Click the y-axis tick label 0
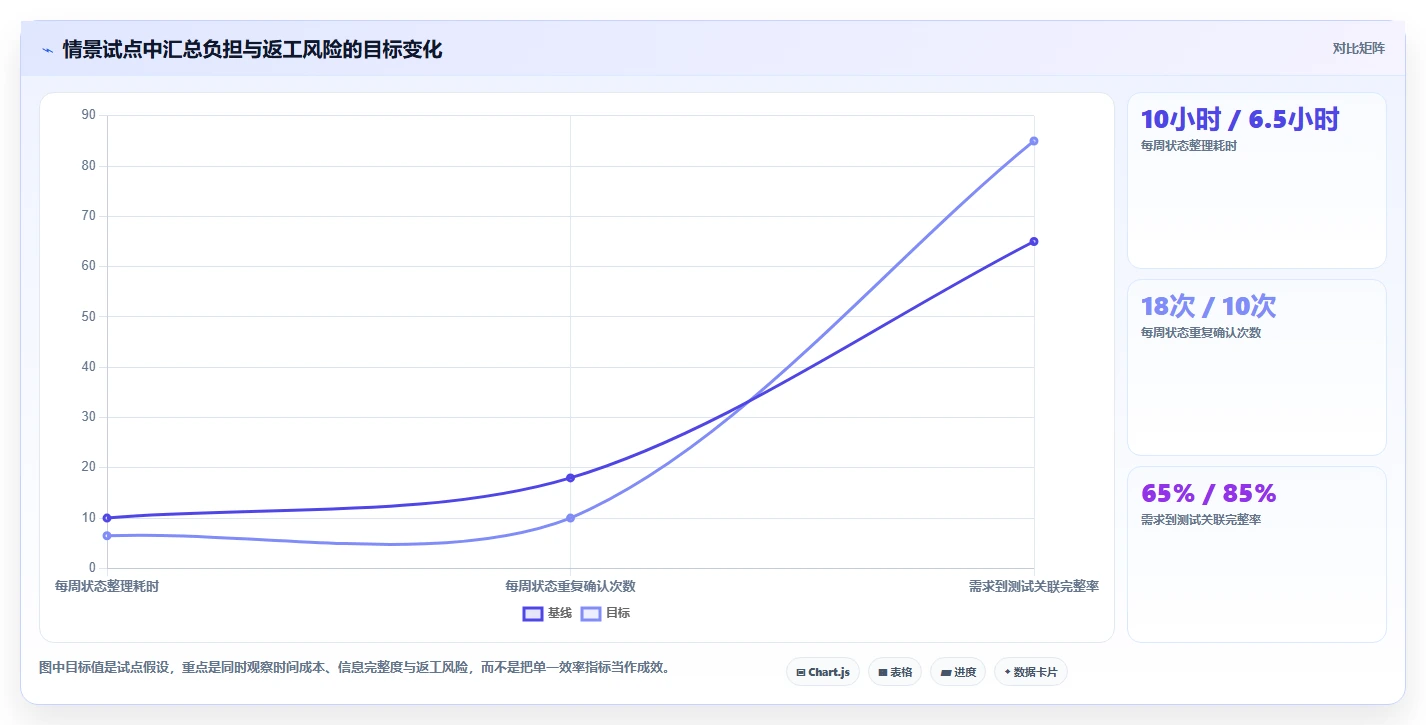 92,568
